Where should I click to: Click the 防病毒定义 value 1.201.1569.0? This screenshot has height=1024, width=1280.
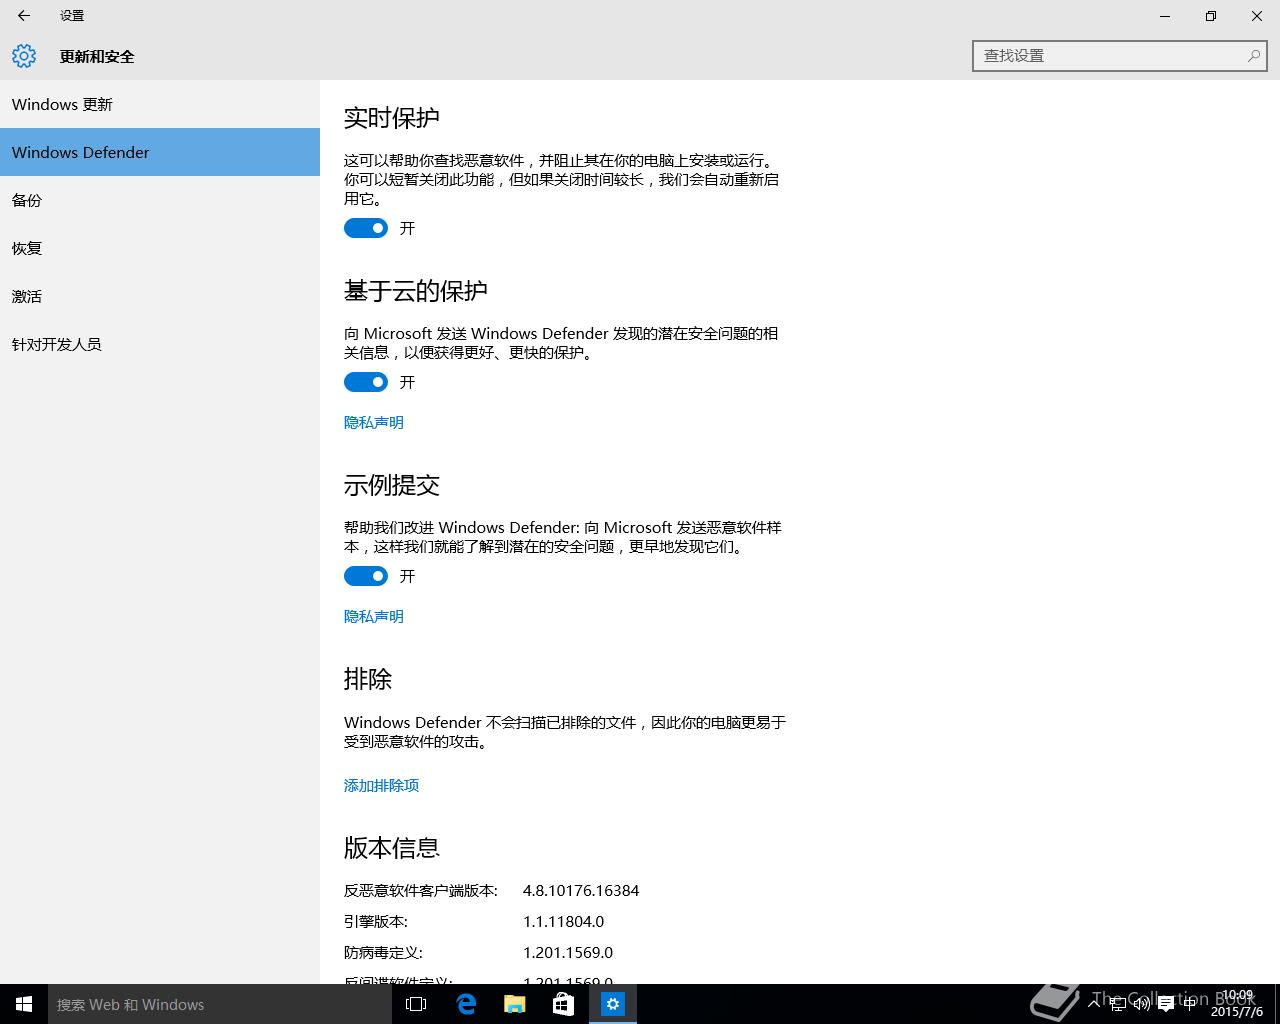click(x=568, y=952)
